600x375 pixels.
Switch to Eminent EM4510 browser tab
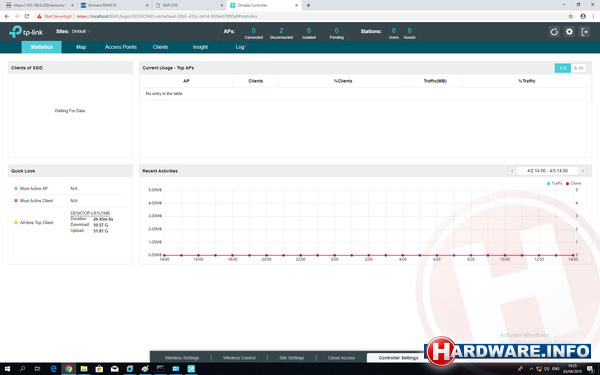pyautogui.click(x=113, y=5)
